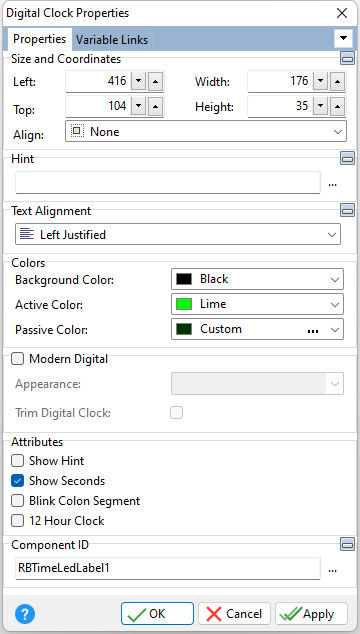Switch to the Variable Links tab
360x634 pixels.
112,40
